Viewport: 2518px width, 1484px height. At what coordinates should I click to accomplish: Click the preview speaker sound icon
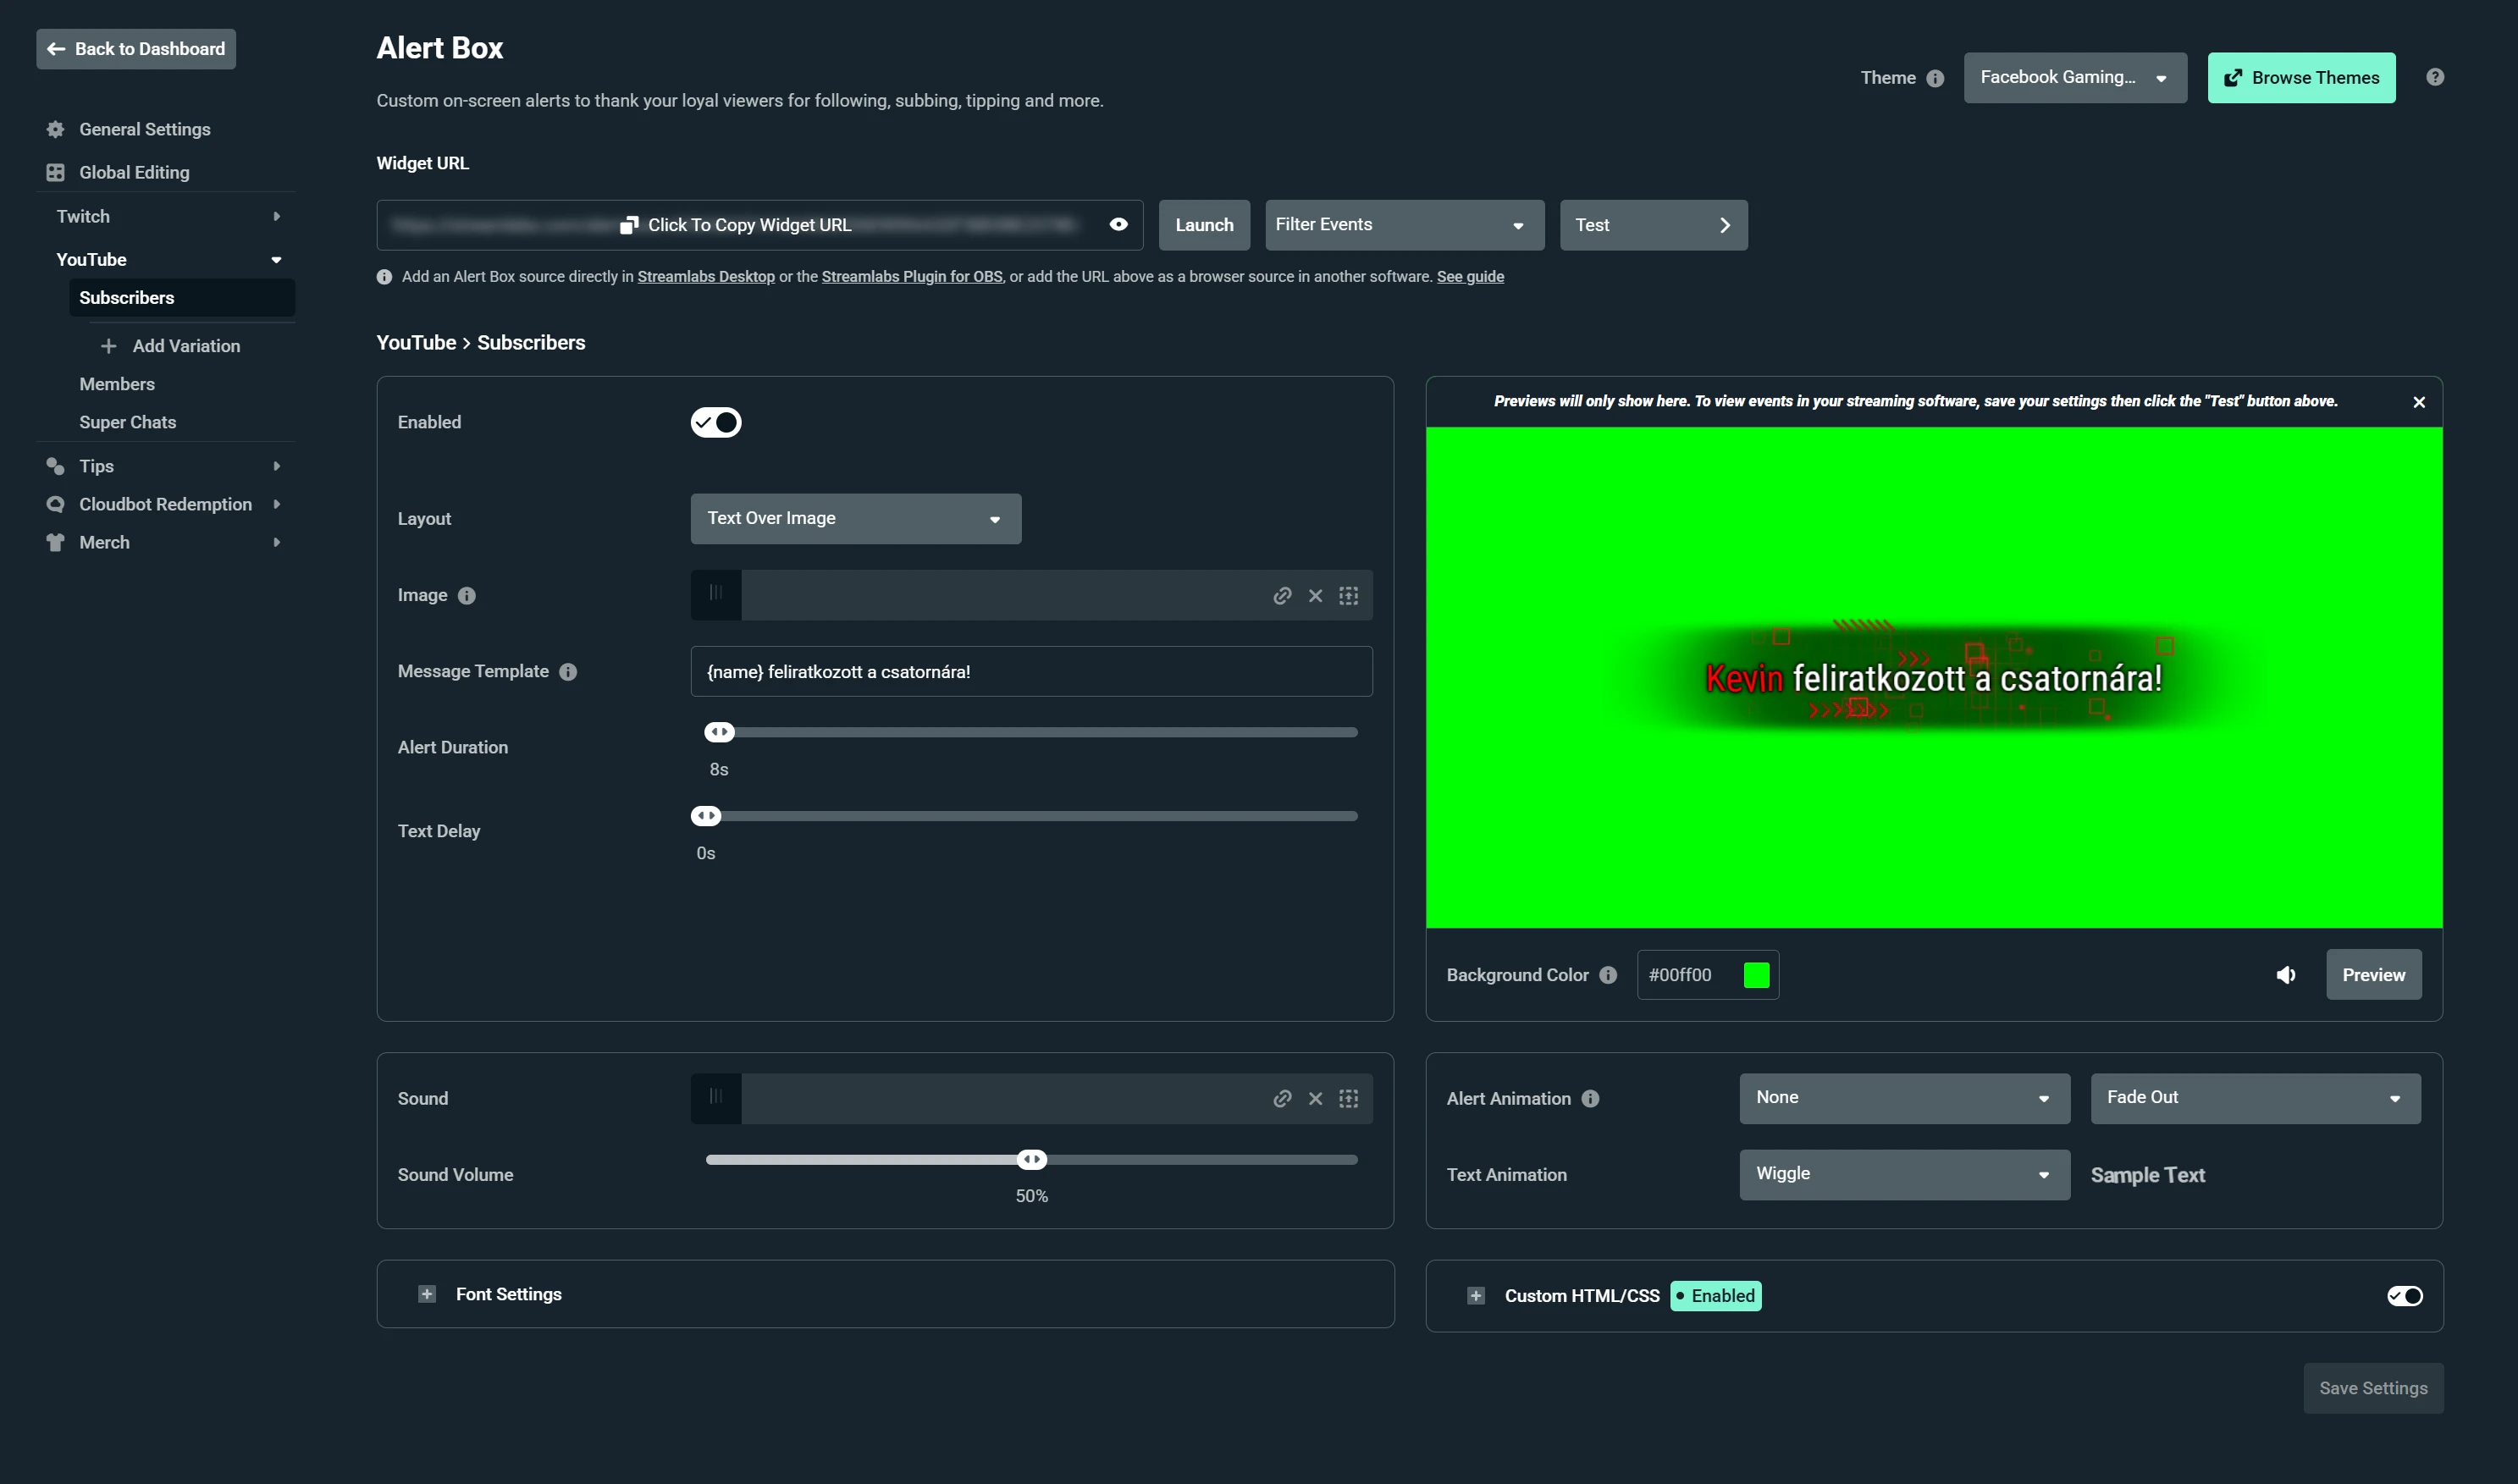2286,975
